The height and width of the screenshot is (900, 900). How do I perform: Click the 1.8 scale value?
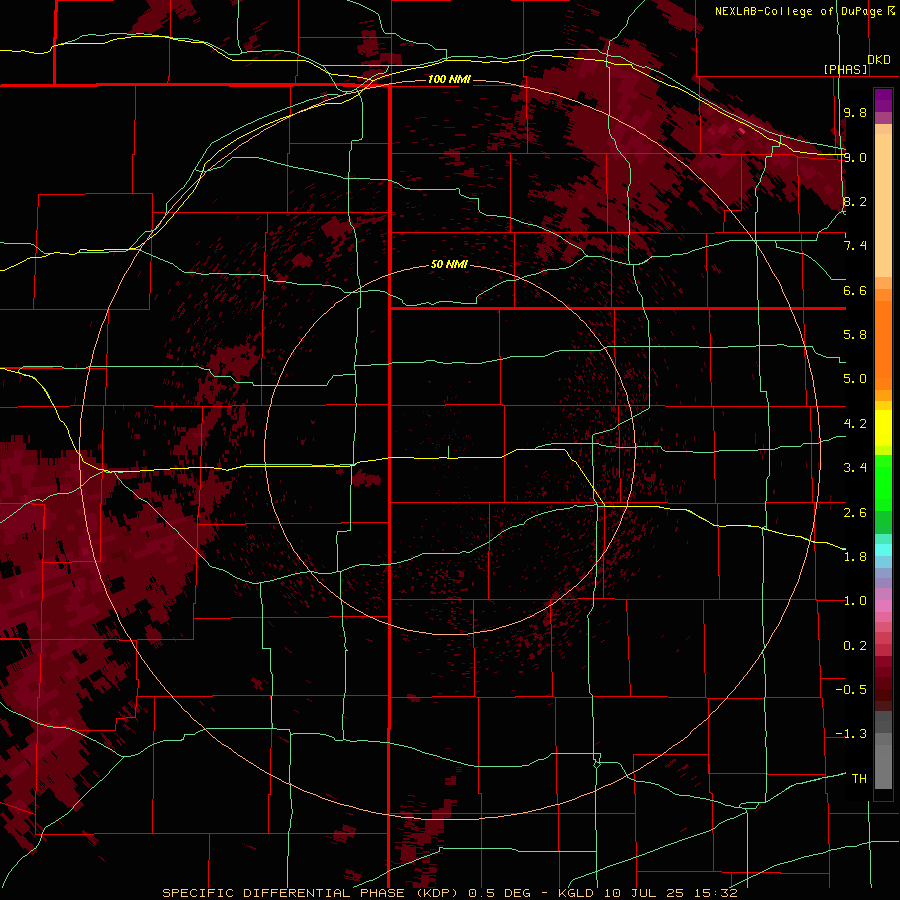pyautogui.click(x=855, y=557)
